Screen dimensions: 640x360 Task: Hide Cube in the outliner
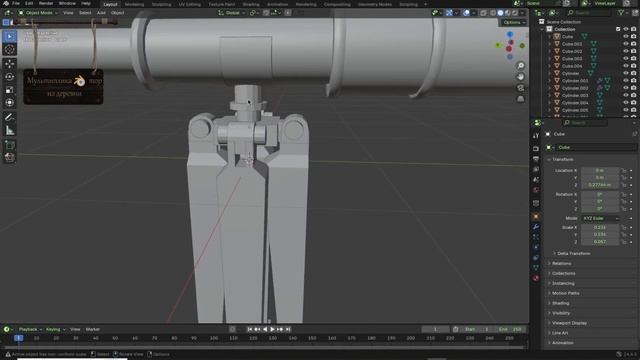[x=626, y=37]
